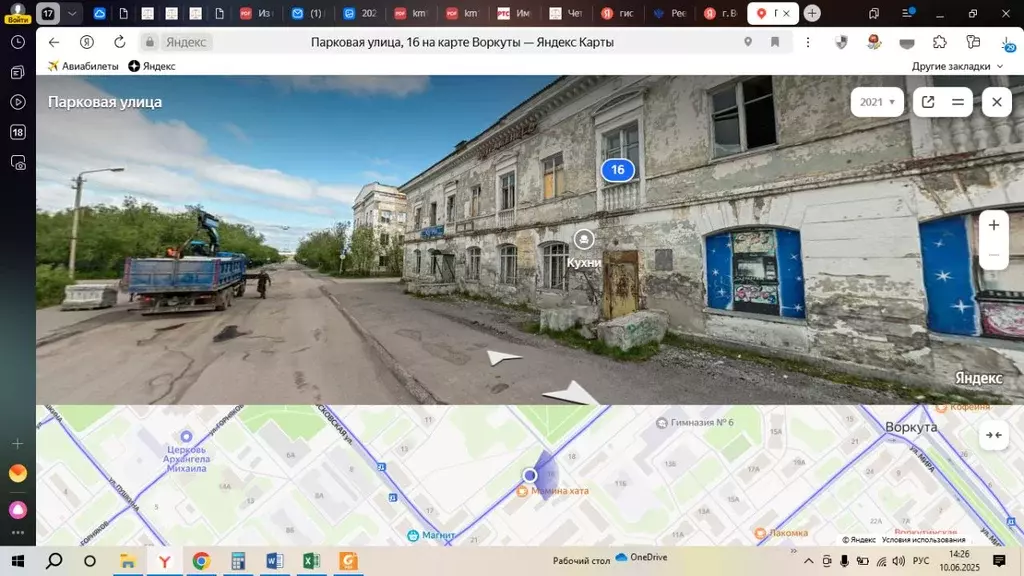
Task: Click the location pin icon in address bar
Action: [x=748, y=42]
